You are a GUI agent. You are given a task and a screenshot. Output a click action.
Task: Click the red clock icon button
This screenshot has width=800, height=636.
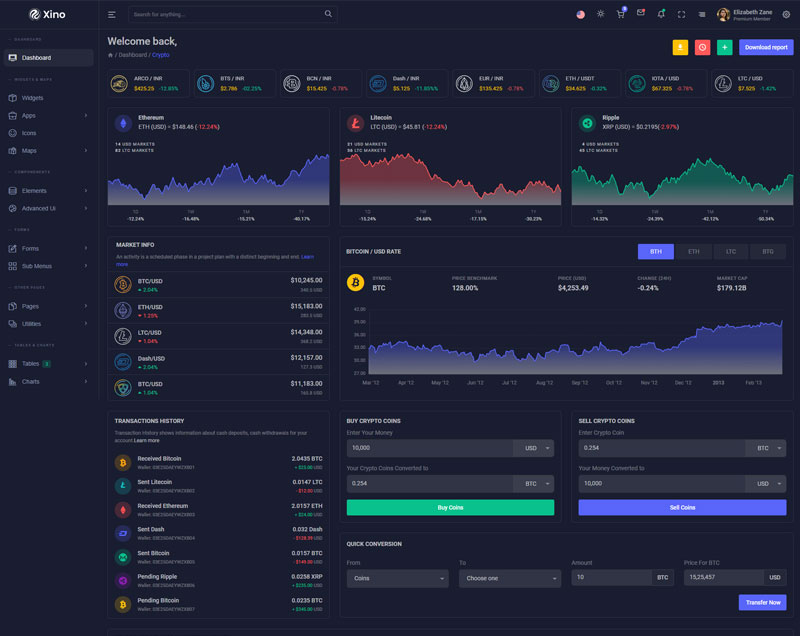tap(702, 47)
